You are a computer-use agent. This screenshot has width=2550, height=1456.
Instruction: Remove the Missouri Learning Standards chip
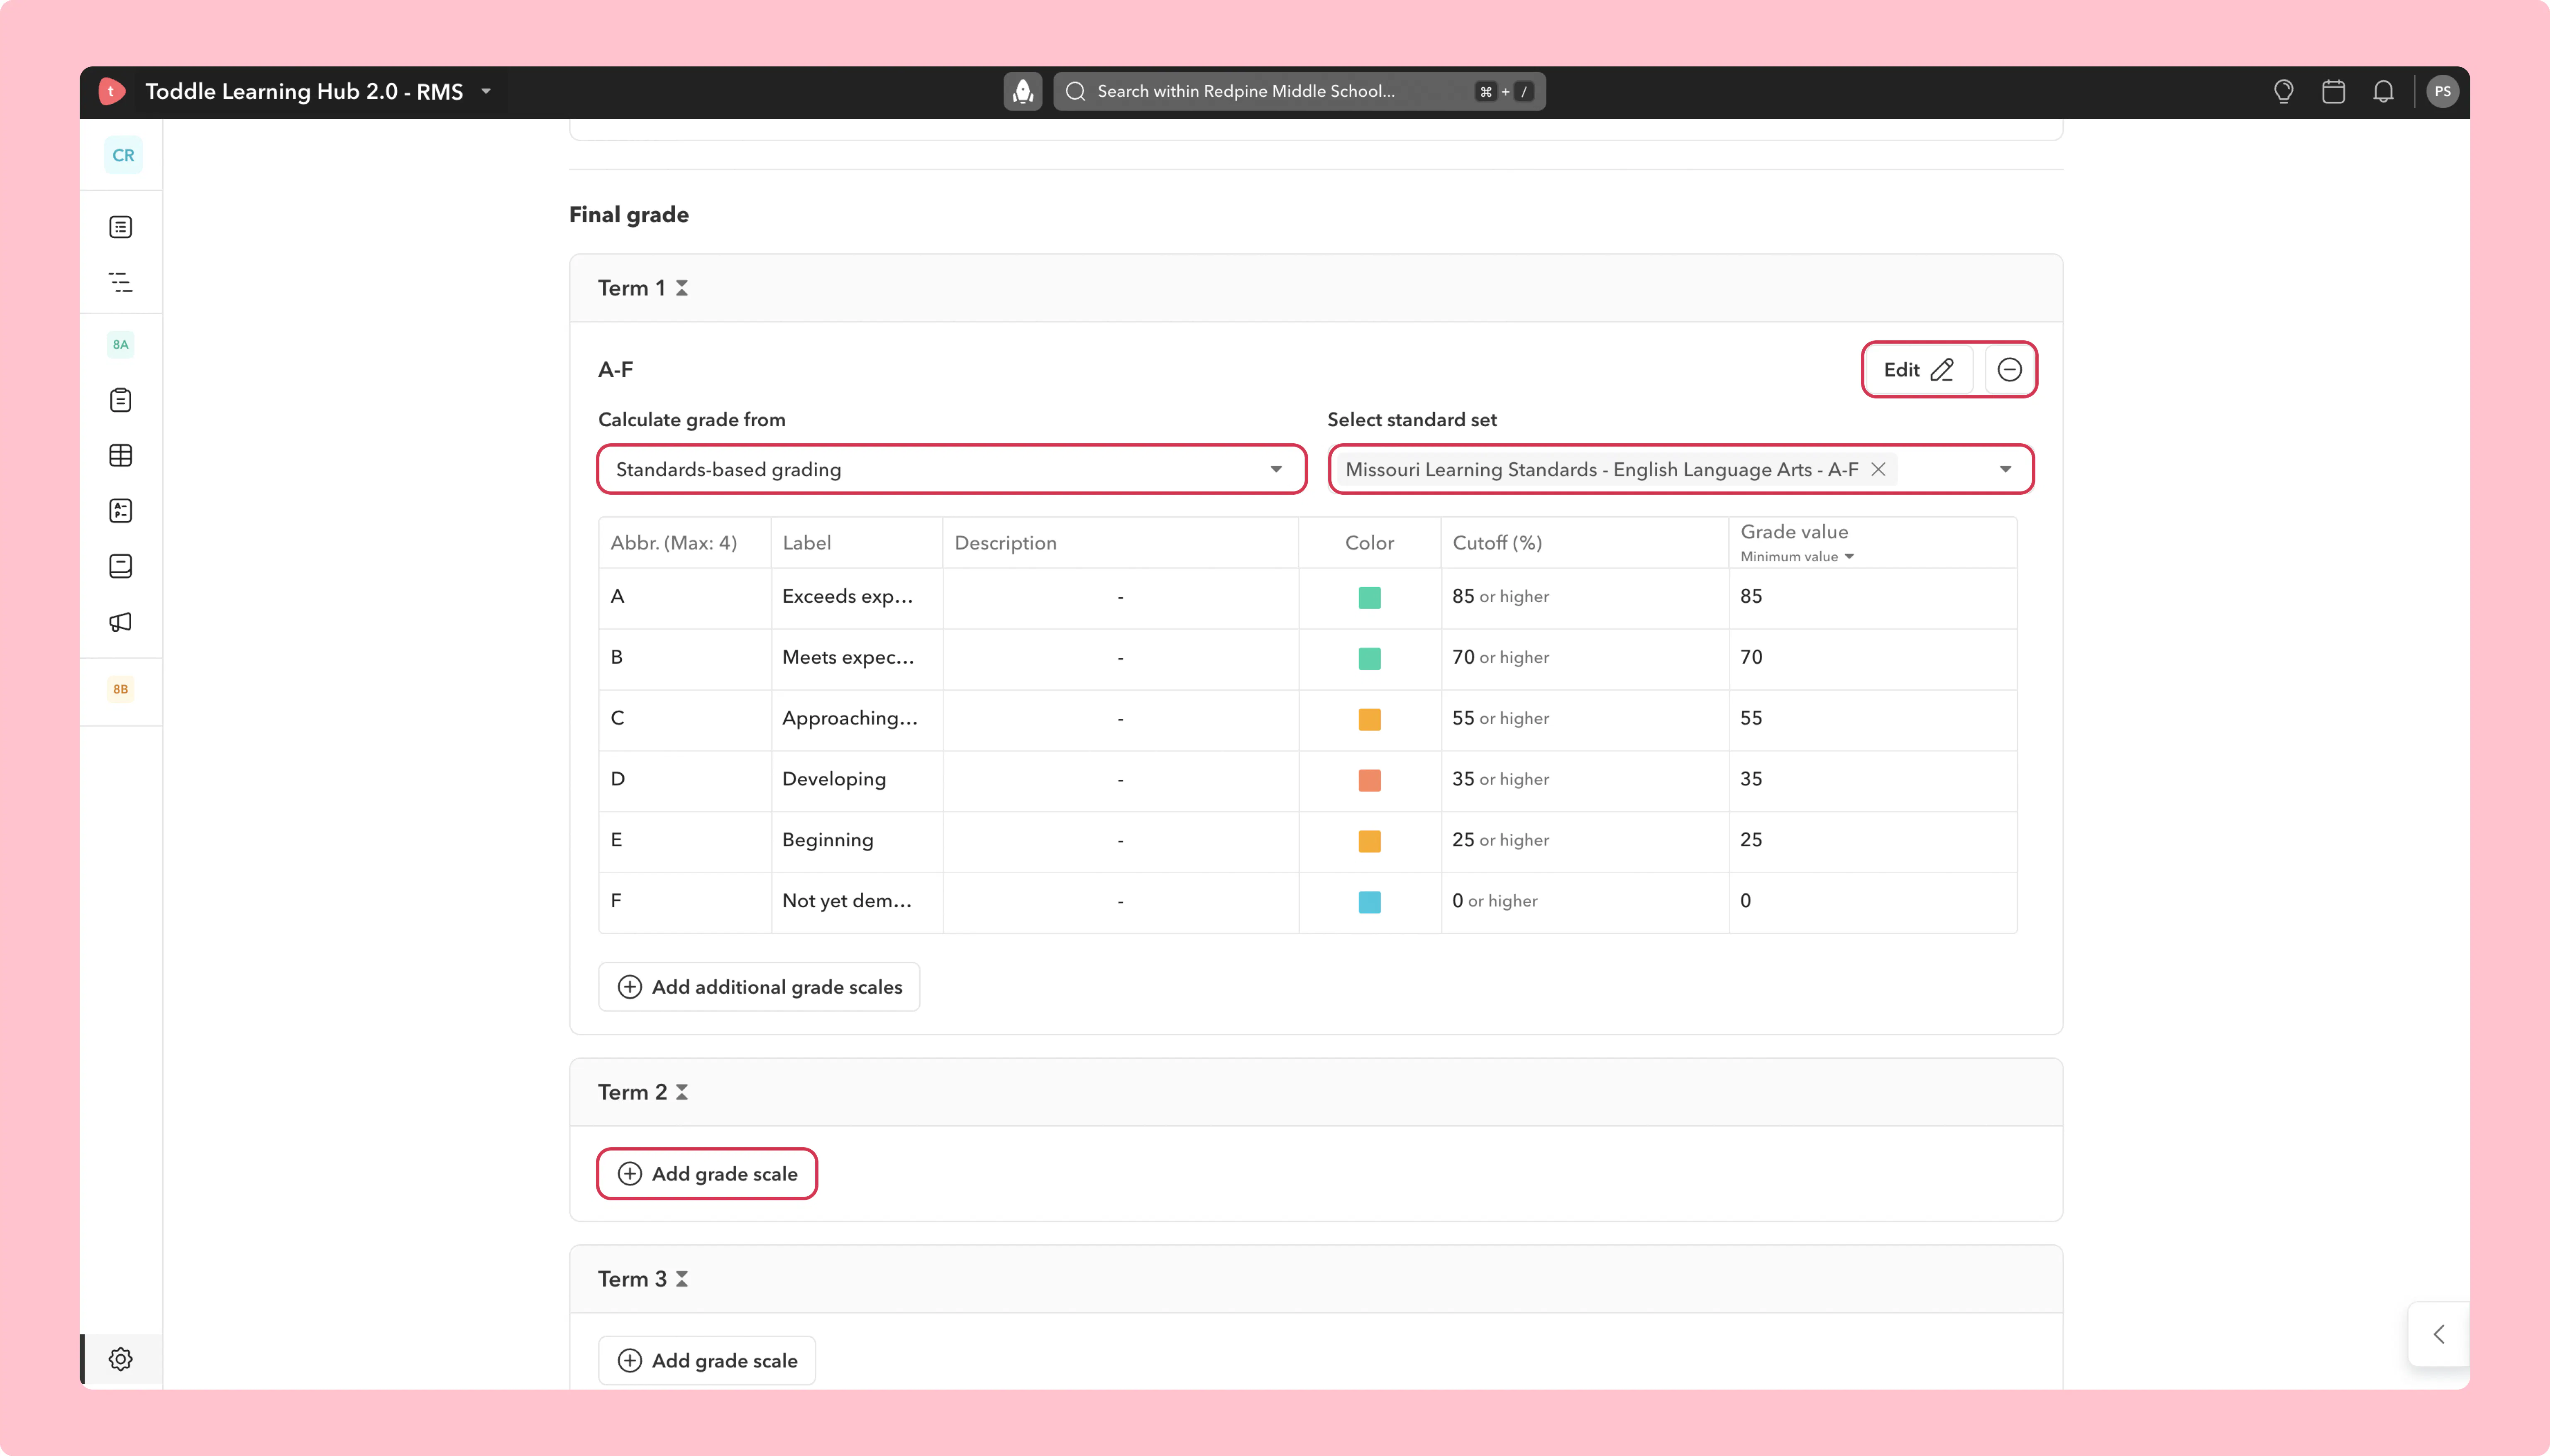pos(1878,469)
